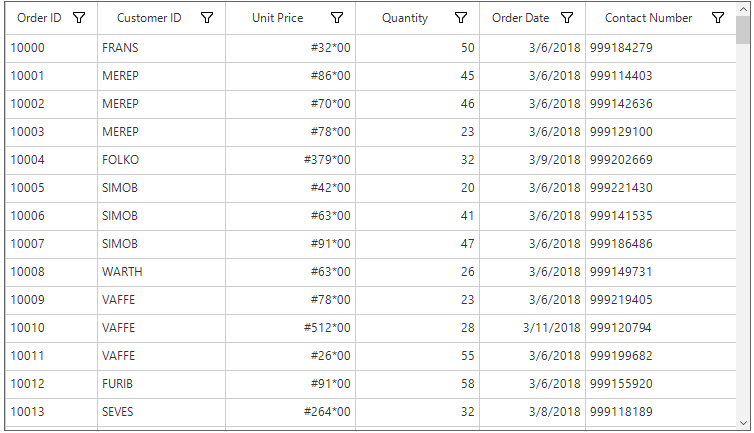Sort by the Order ID header
Viewport: 754px width, 433px height.
point(39,18)
